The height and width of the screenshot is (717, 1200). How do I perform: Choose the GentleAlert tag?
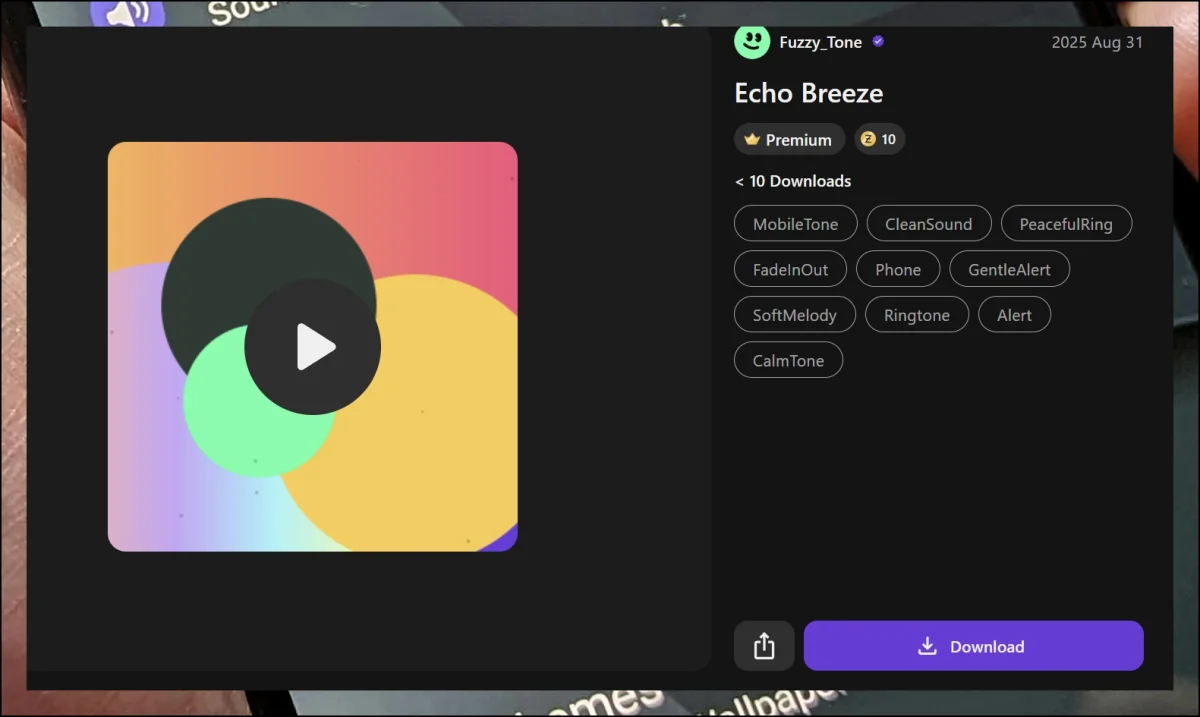pyautogui.click(x=1009, y=269)
